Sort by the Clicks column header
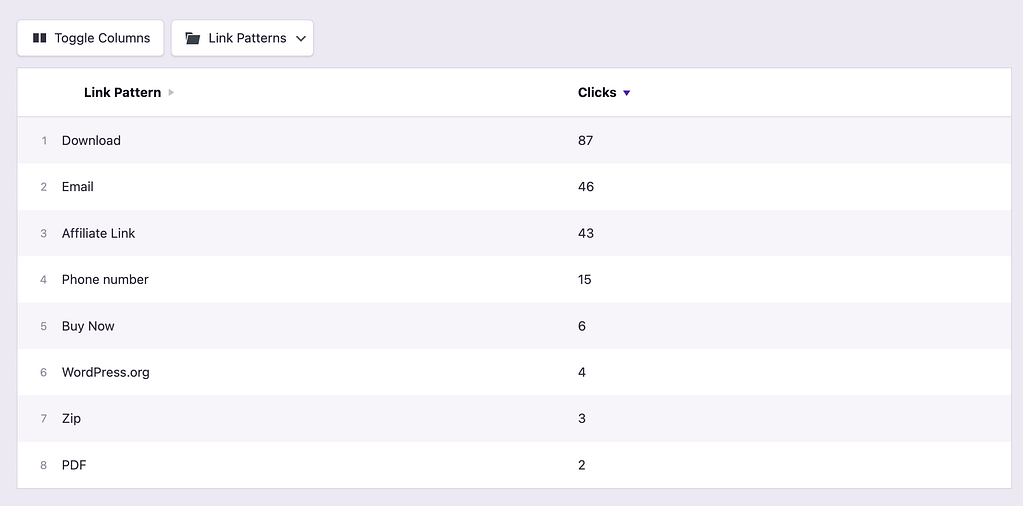The height and width of the screenshot is (506, 1023). click(x=597, y=92)
